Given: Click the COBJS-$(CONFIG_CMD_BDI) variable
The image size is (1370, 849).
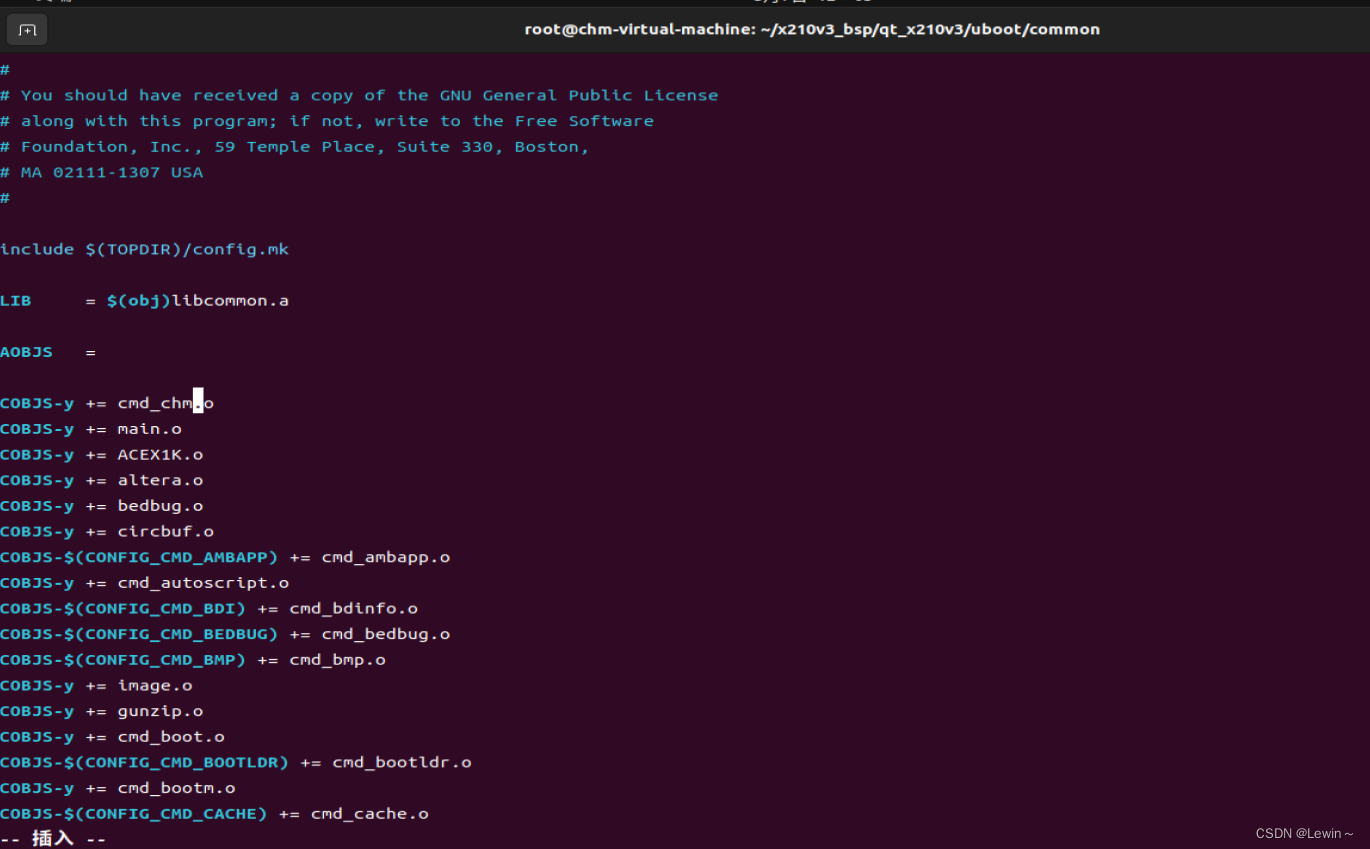Looking at the screenshot, I should point(123,609).
